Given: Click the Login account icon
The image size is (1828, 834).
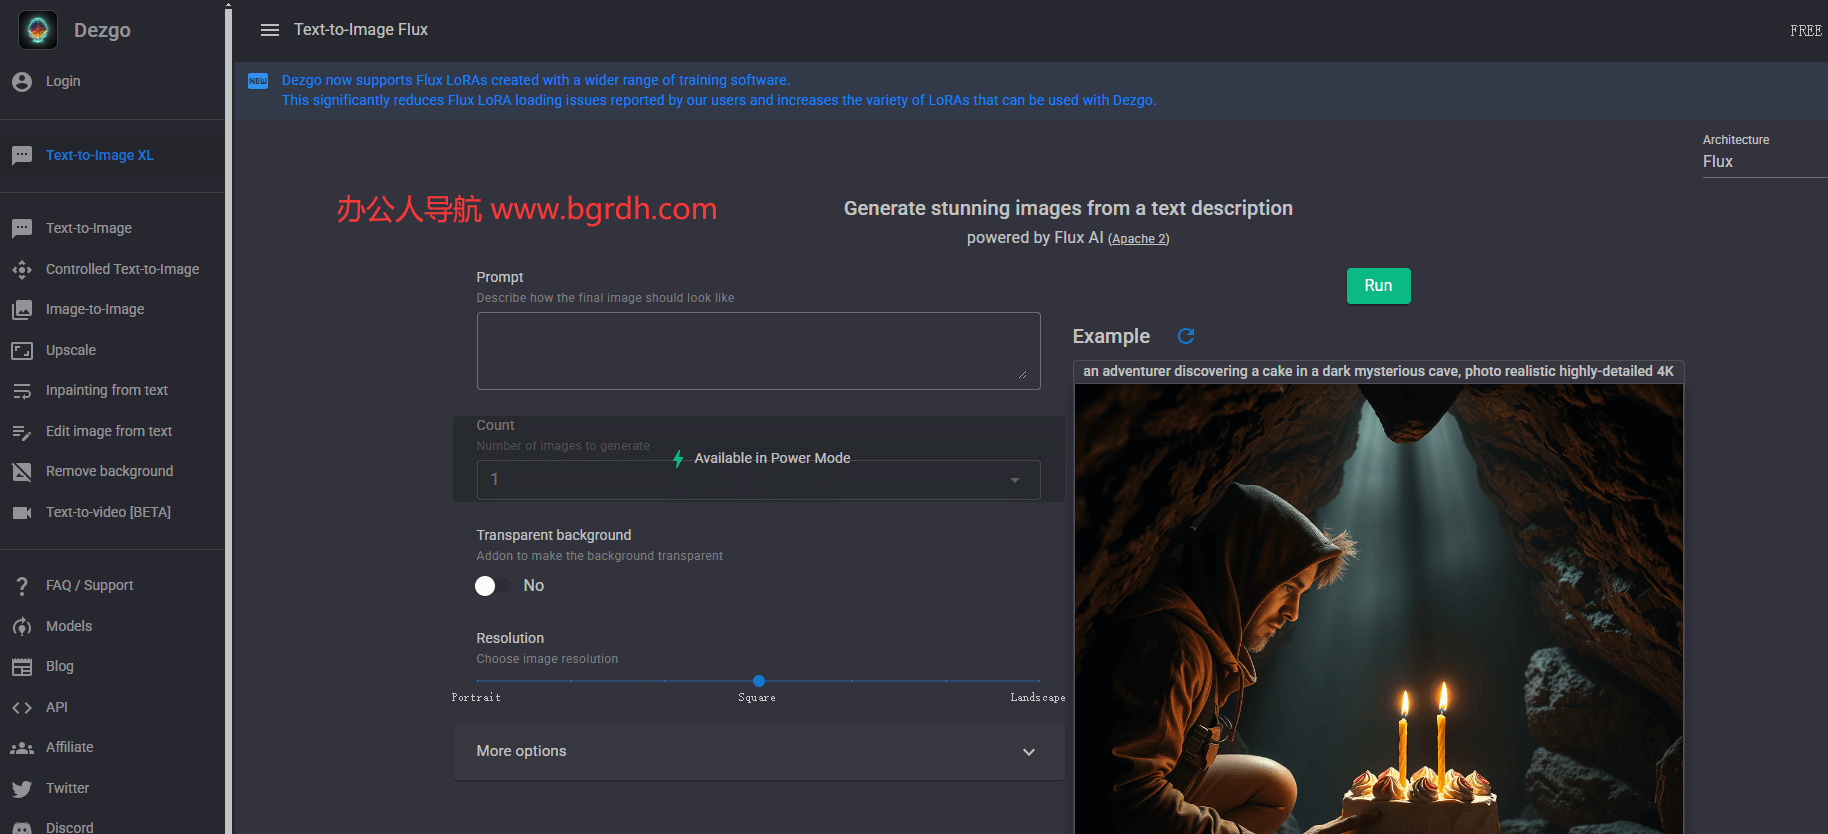Looking at the screenshot, I should pos(22,82).
